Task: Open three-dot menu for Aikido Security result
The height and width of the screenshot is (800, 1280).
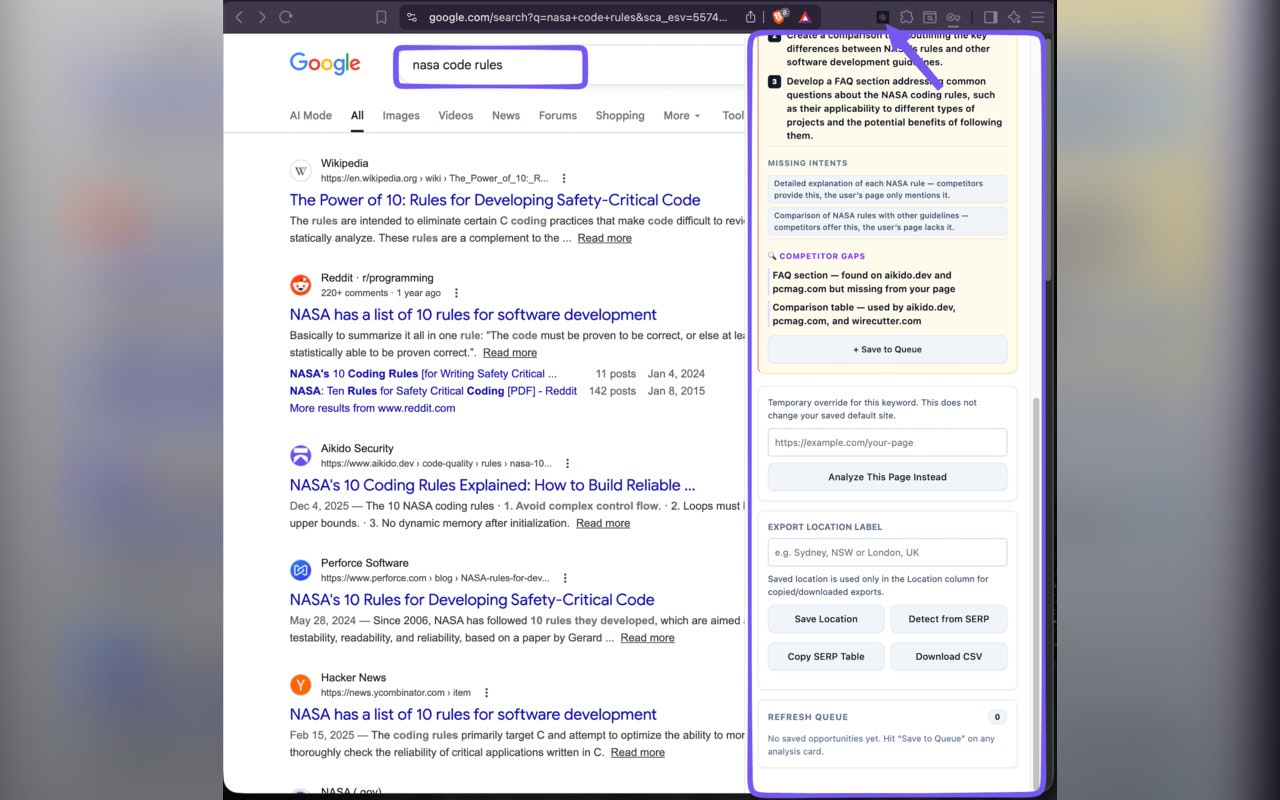Action: point(567,464)
